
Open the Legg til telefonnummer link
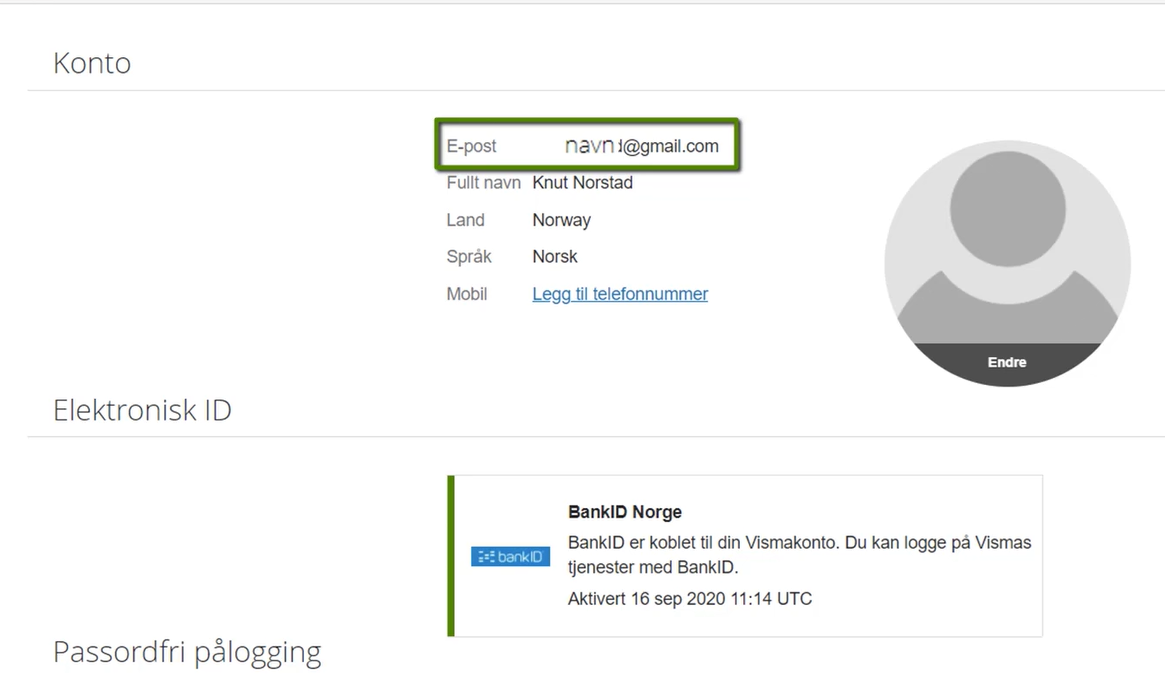[x=620, y=294]
